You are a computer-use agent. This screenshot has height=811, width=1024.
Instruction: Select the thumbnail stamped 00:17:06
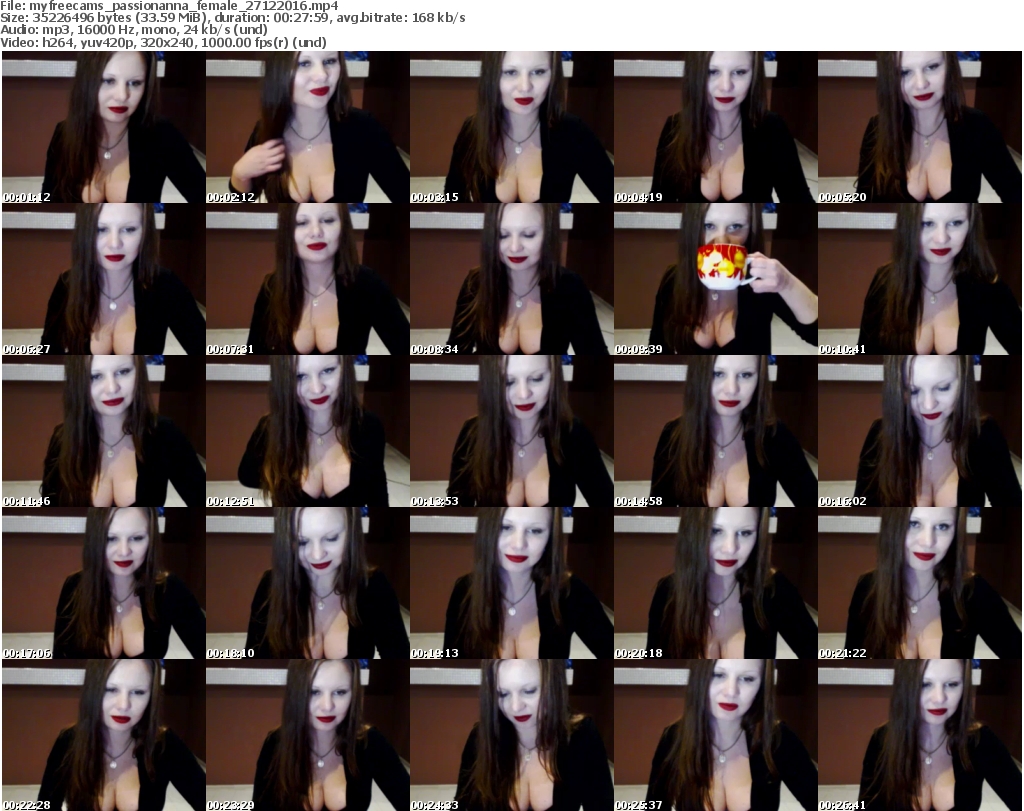pos(103,583)
